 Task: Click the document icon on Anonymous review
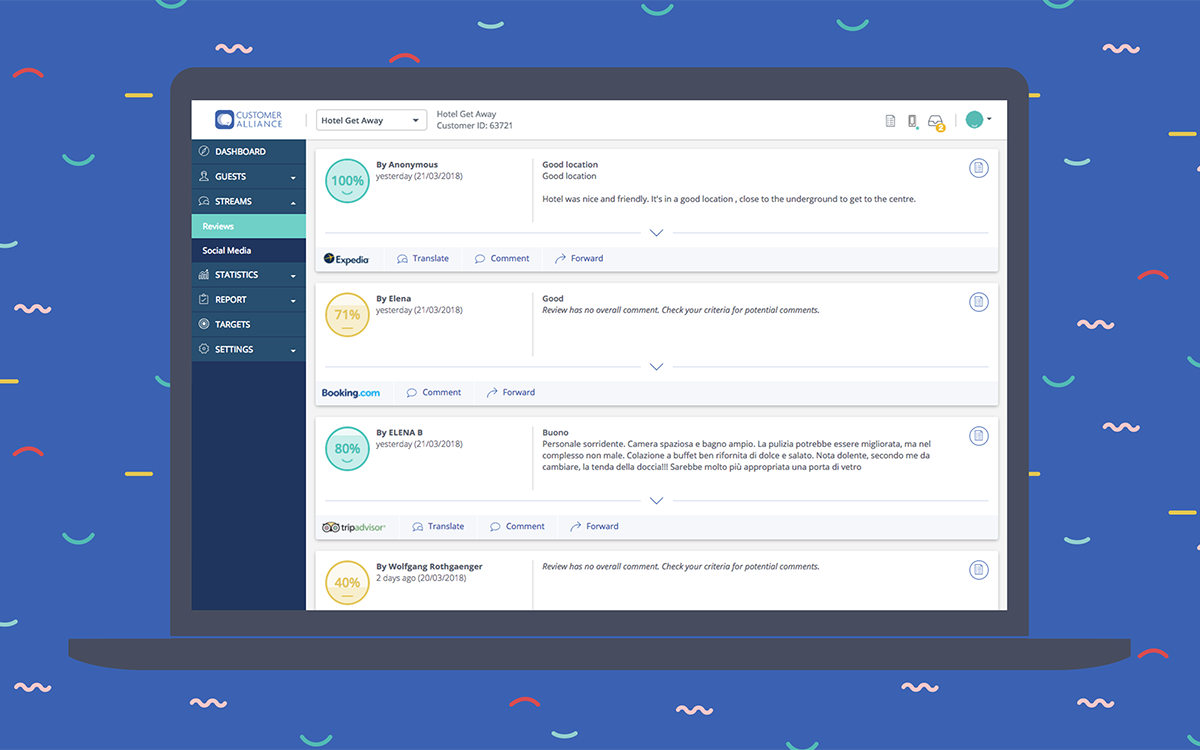tap(979, 168)
